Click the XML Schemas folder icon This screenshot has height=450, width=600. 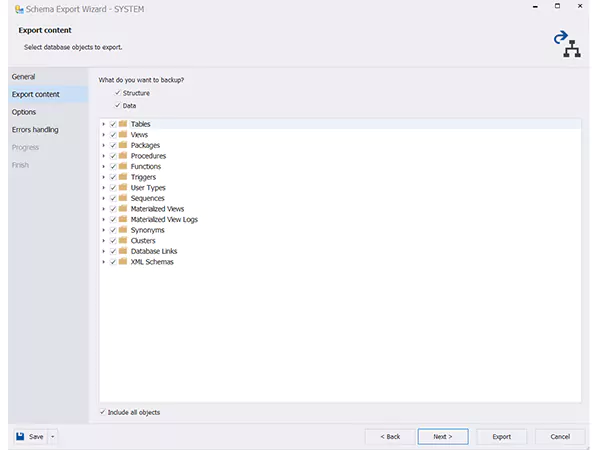(123, 261)
